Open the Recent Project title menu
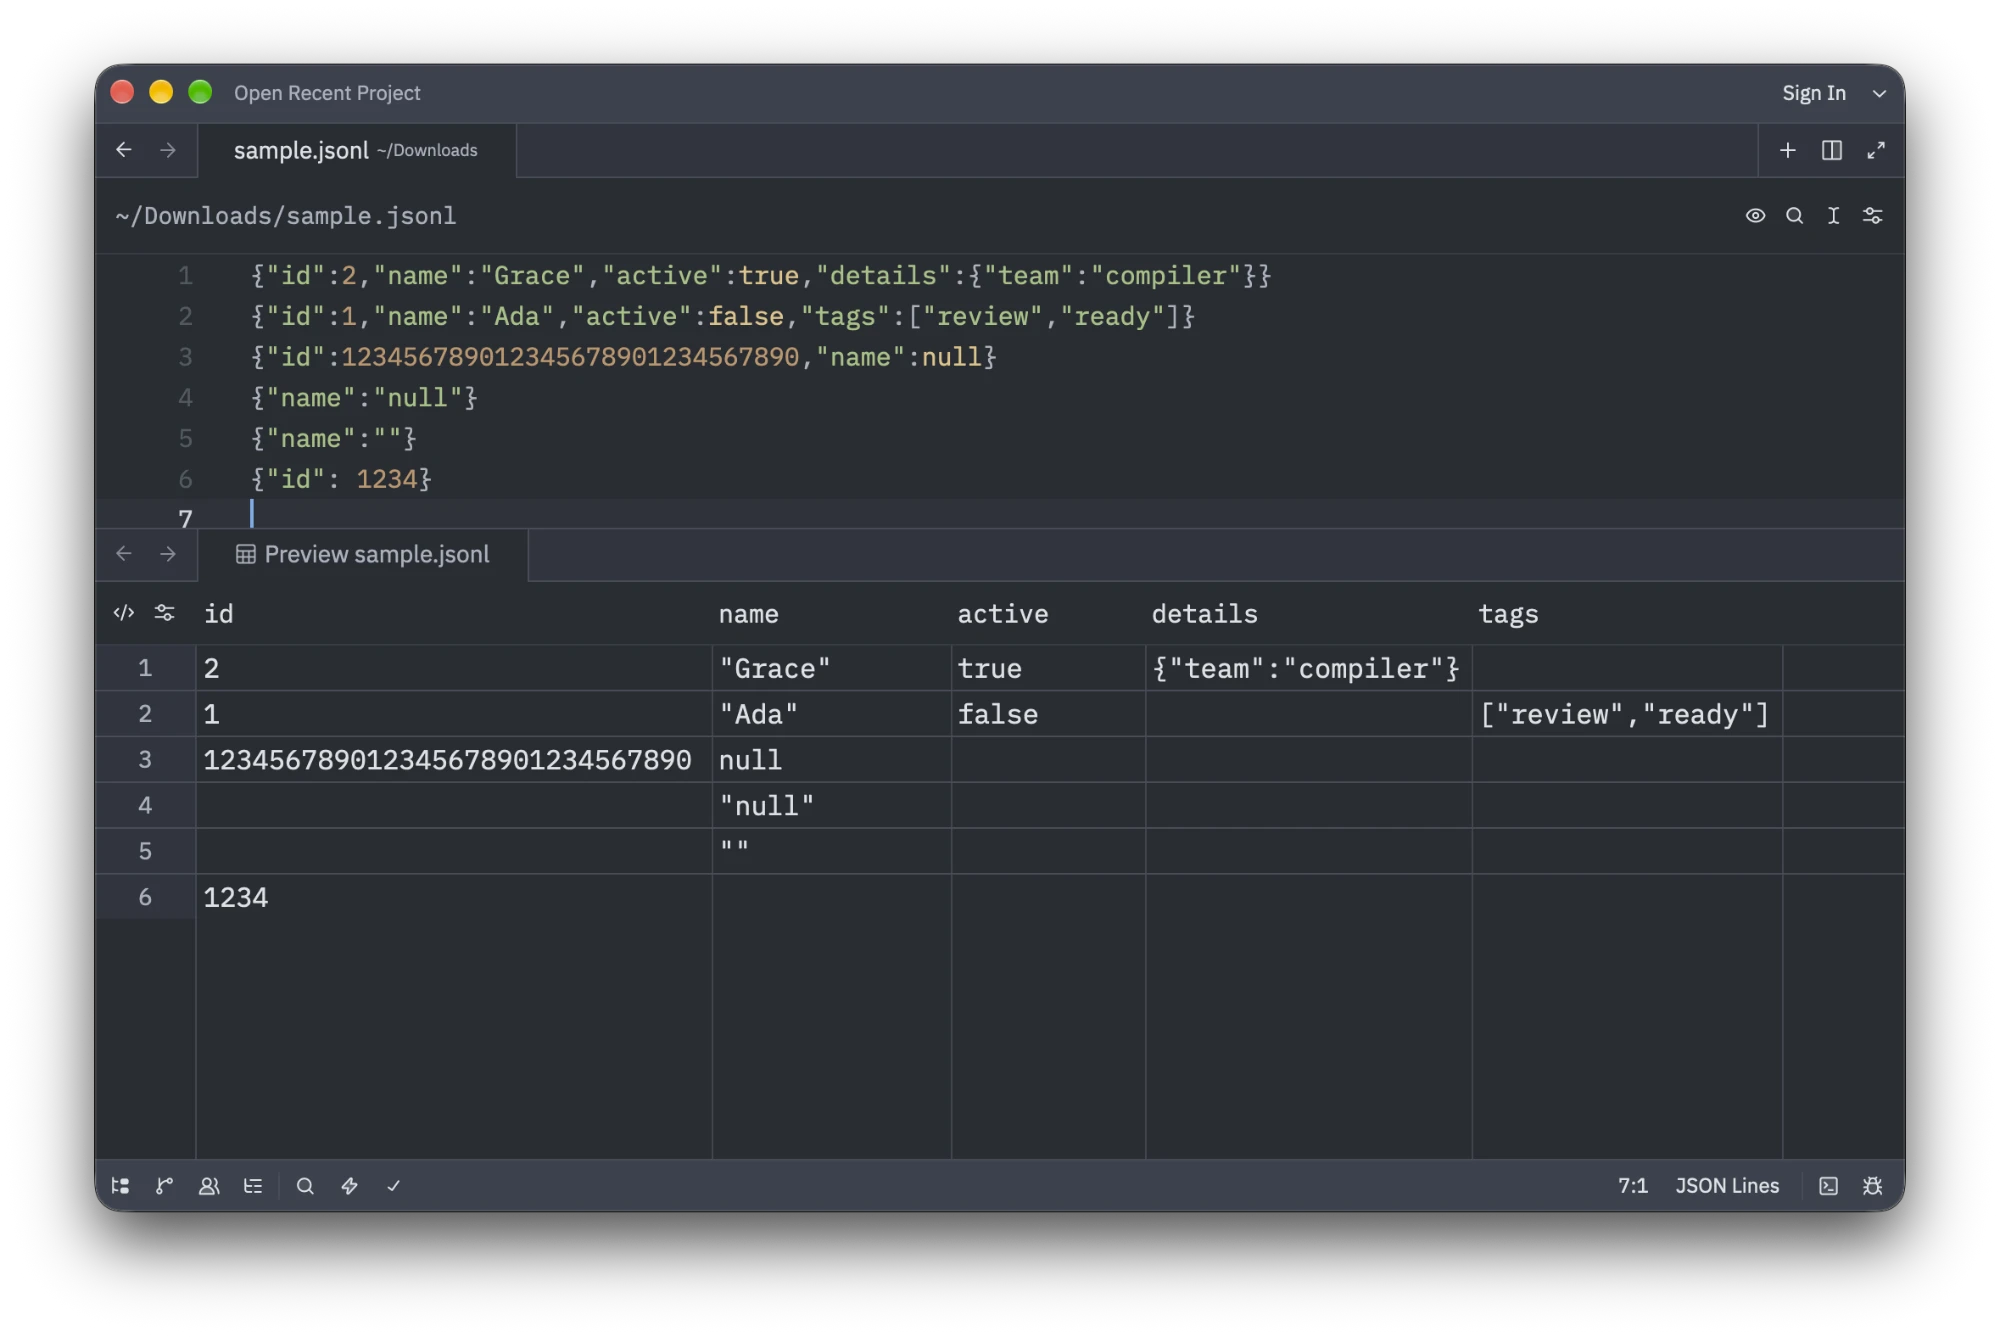 pos(327,93)
